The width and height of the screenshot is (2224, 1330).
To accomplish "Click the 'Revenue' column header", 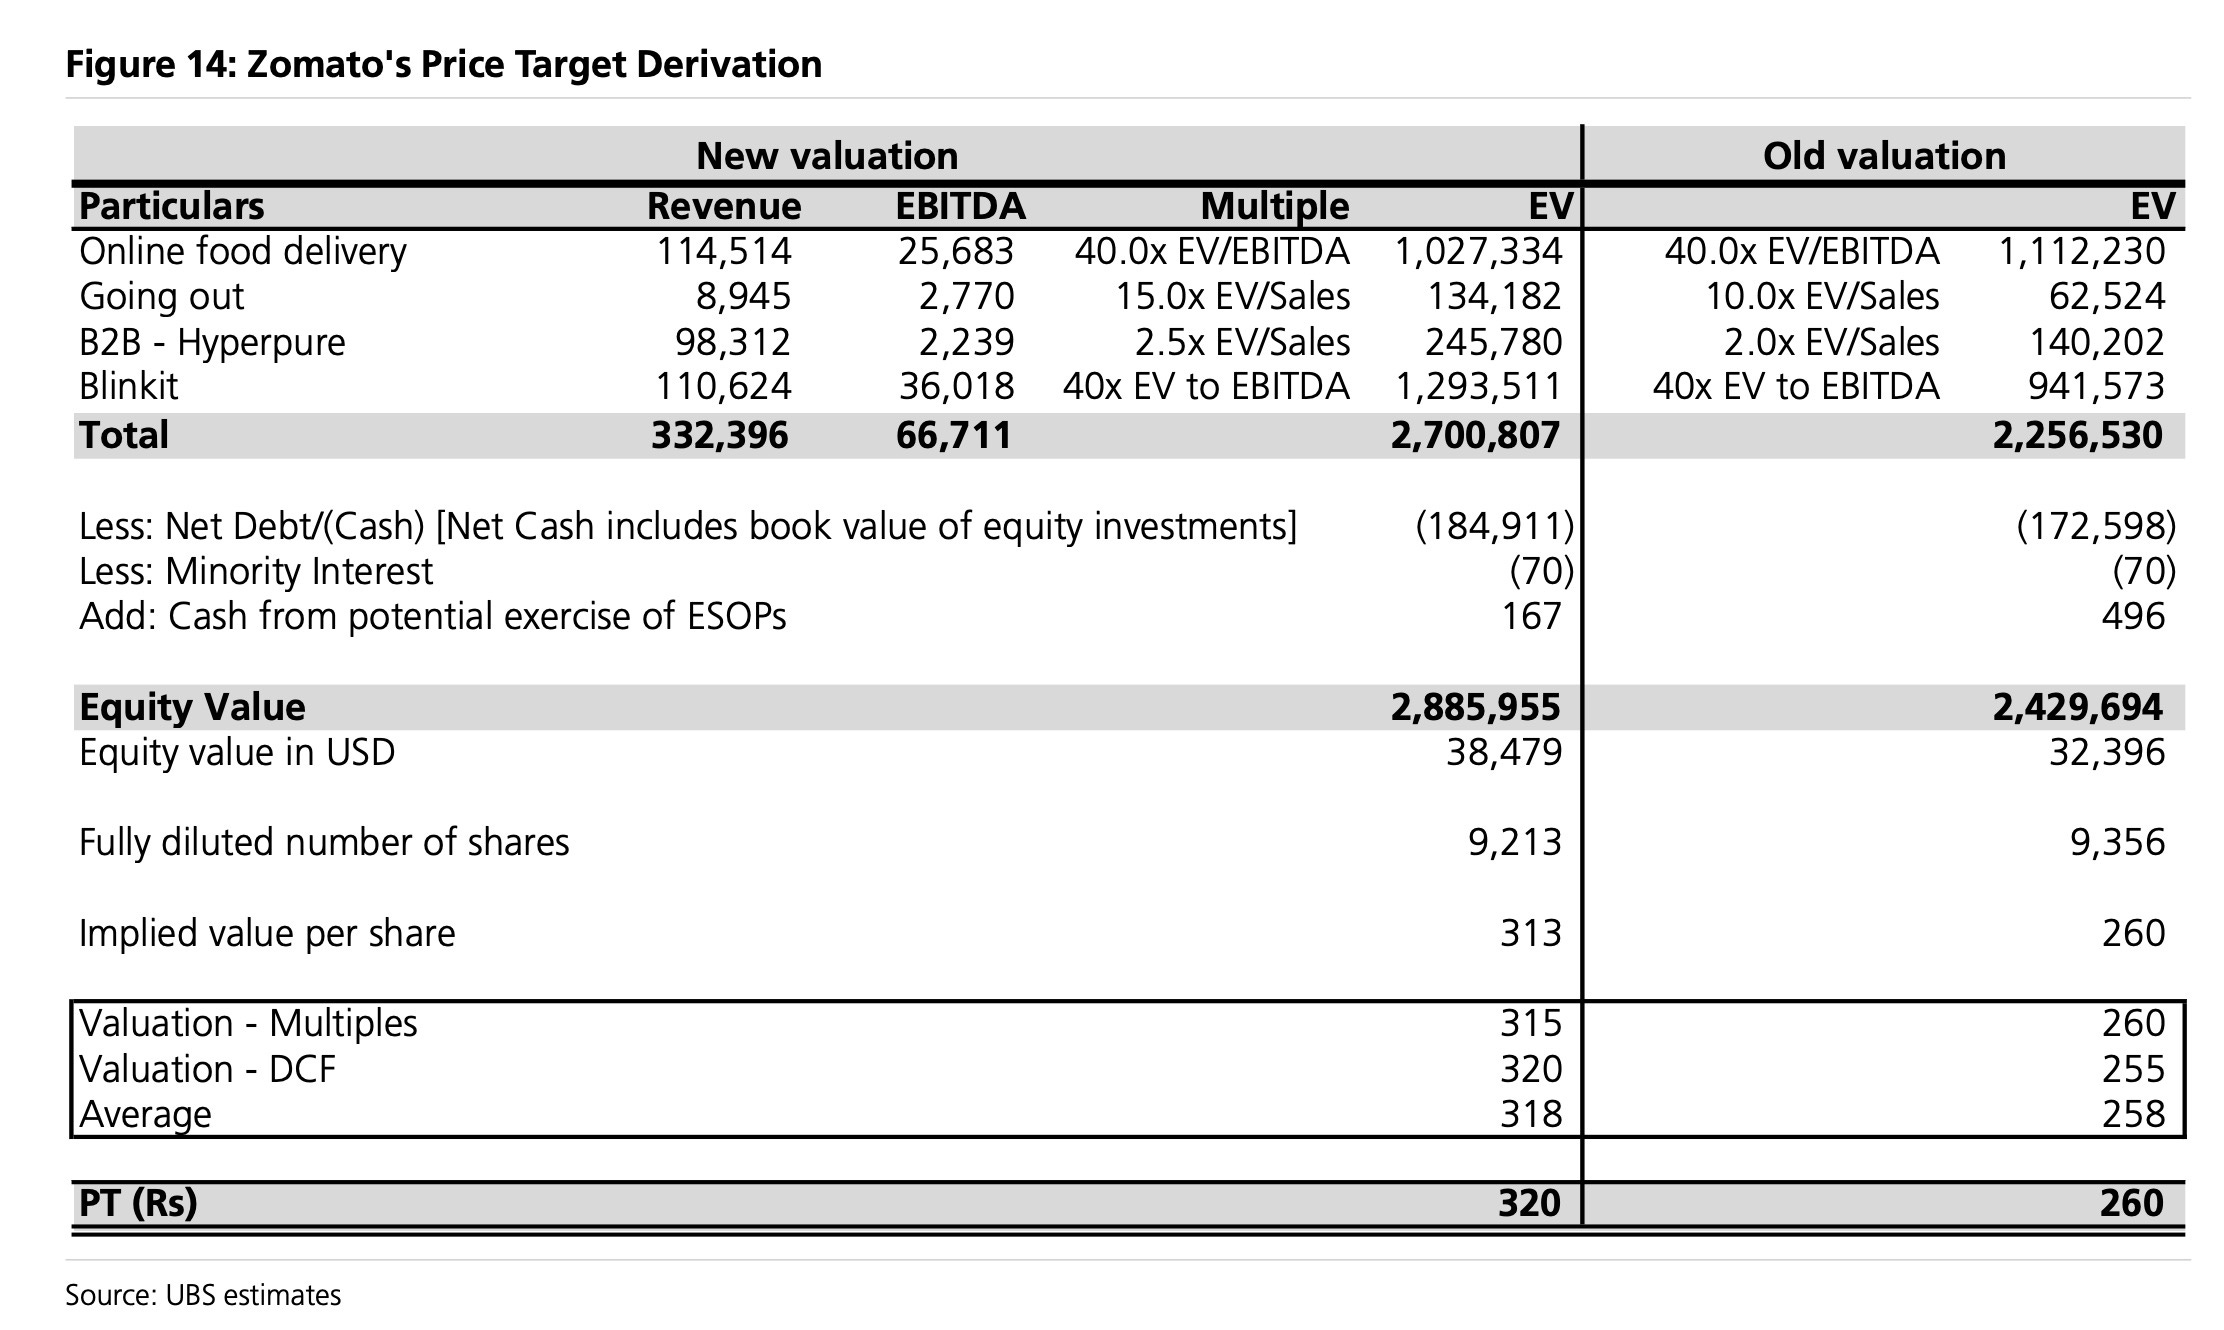I will (724, 207).
